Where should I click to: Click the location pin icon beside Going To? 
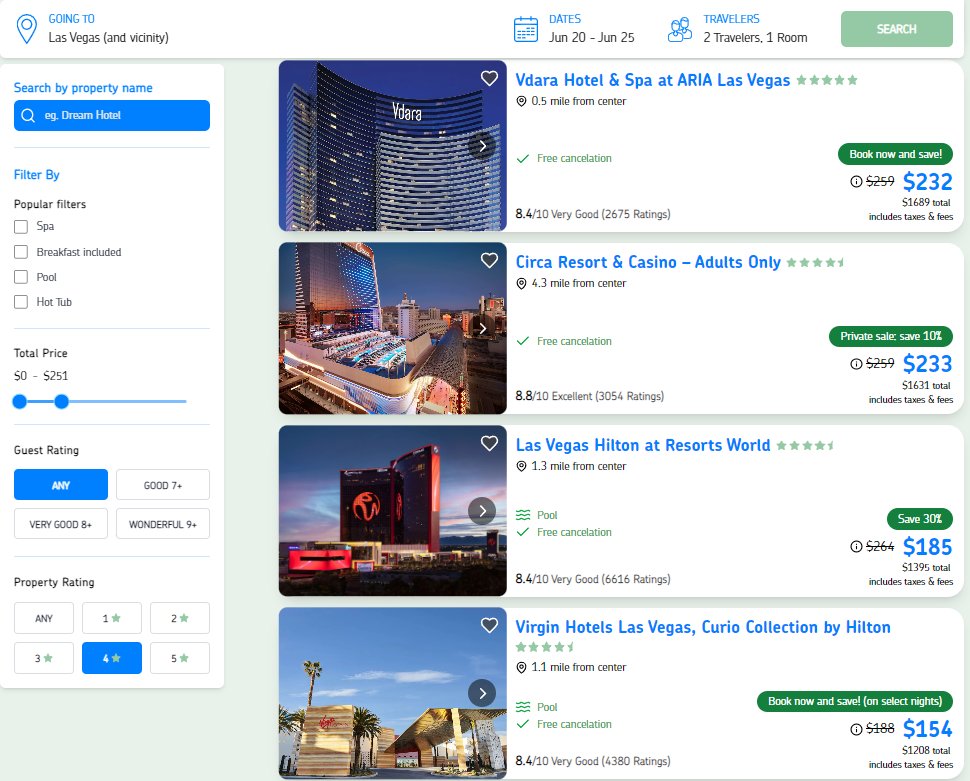(27, 29)
